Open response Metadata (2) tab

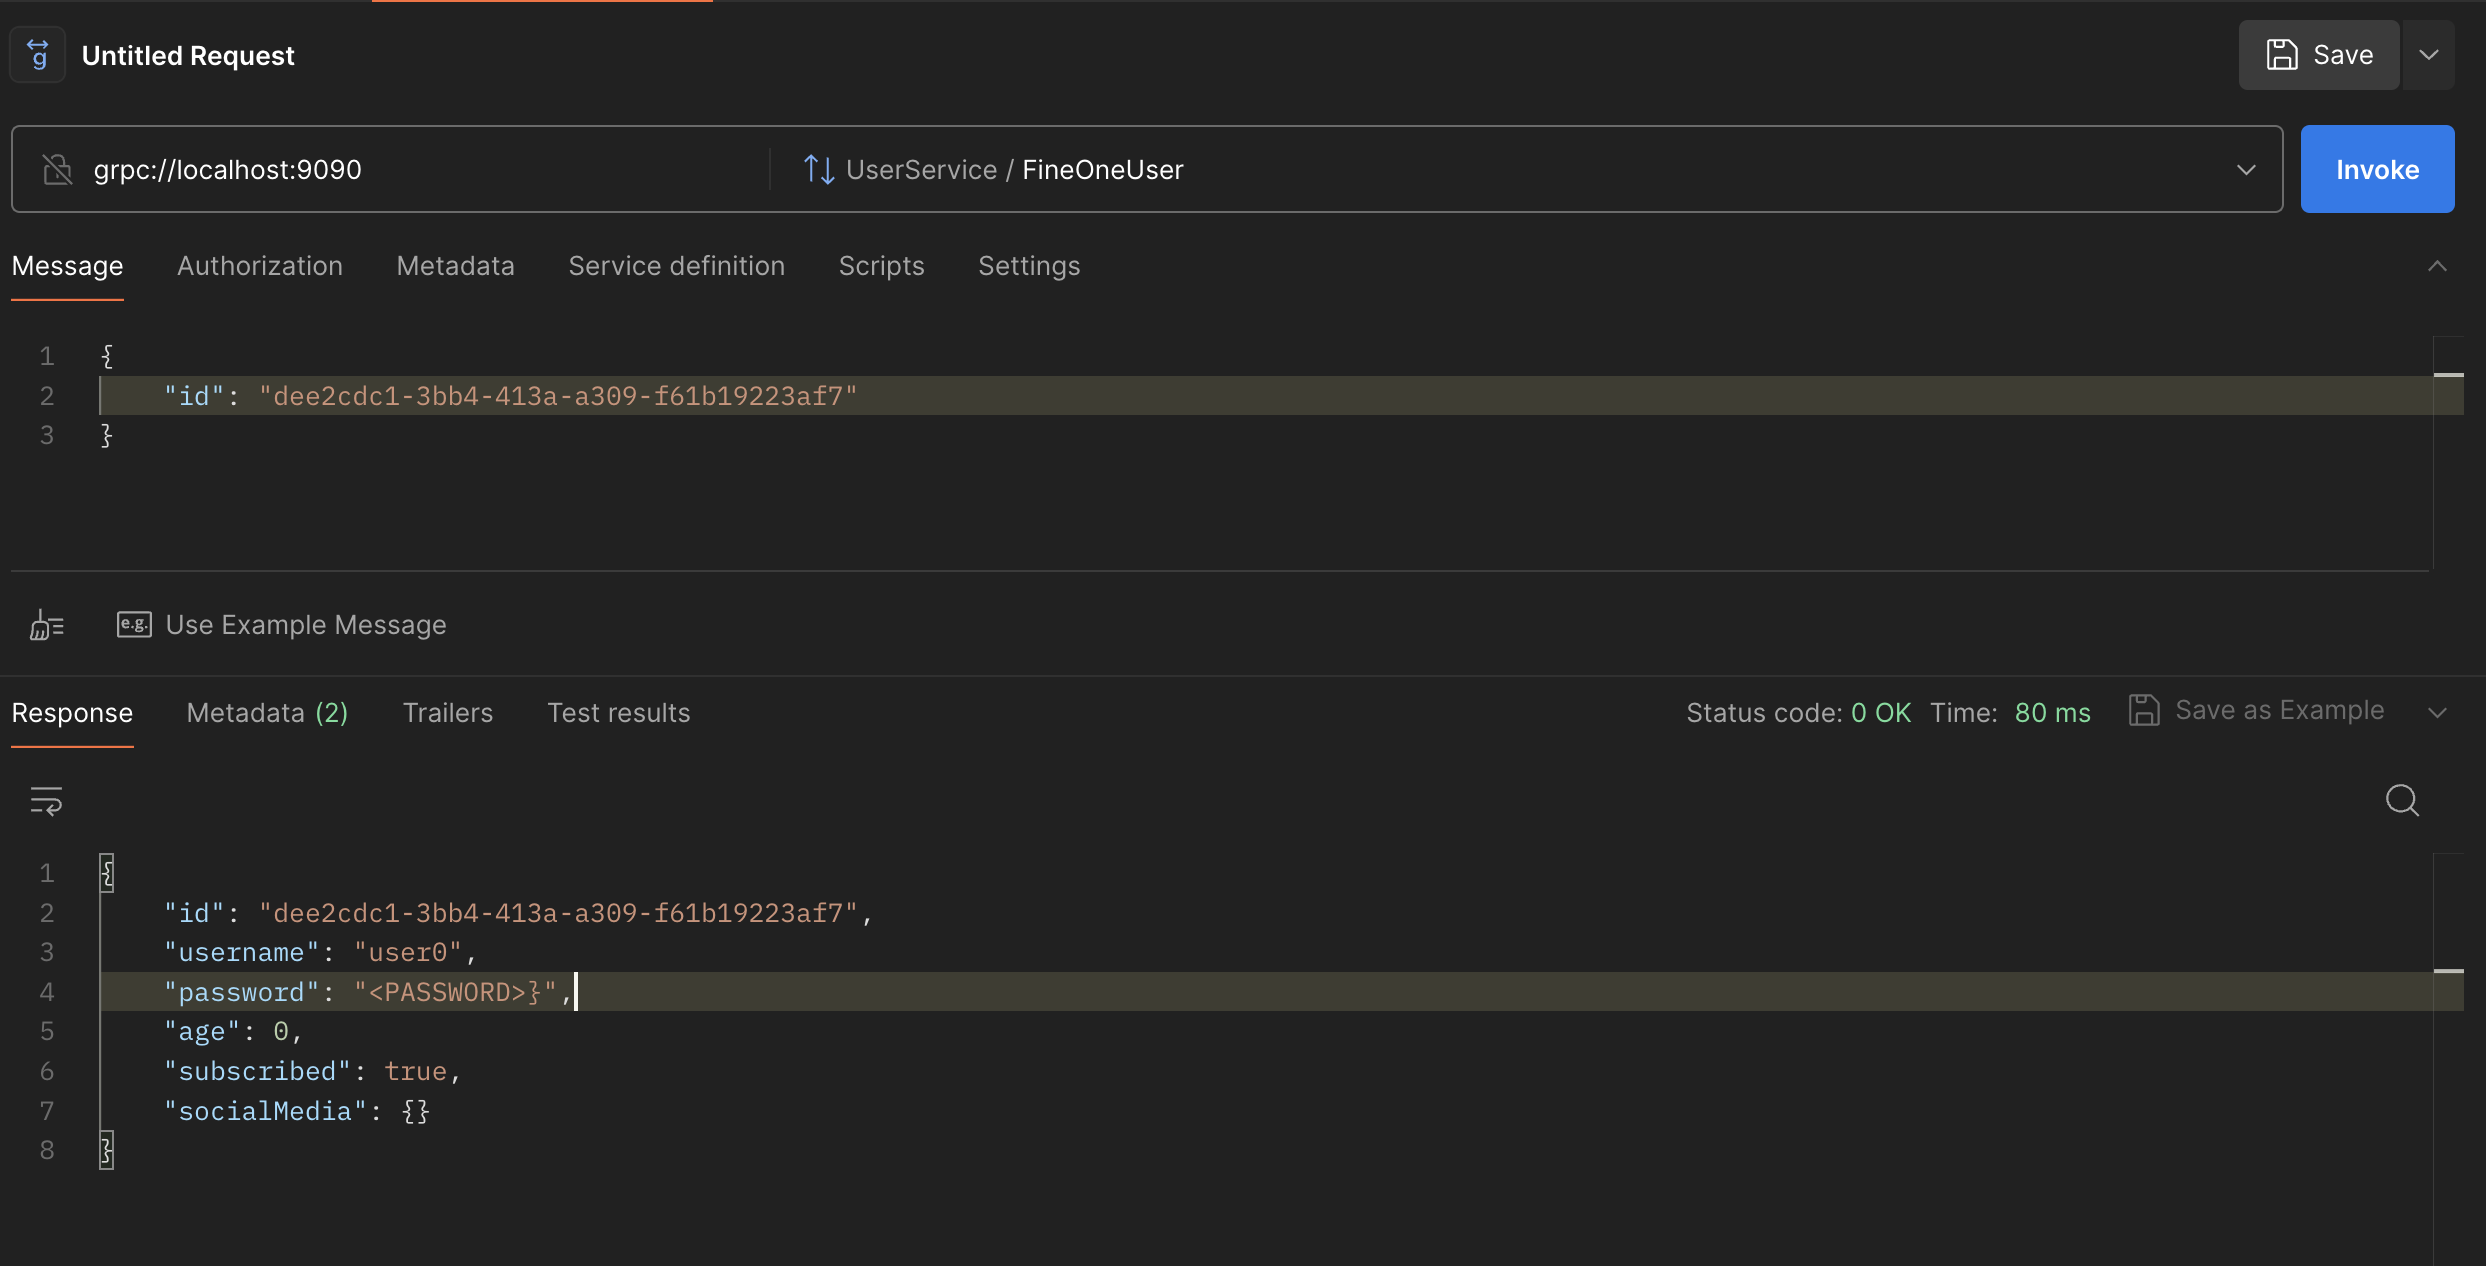click(267, 713)
